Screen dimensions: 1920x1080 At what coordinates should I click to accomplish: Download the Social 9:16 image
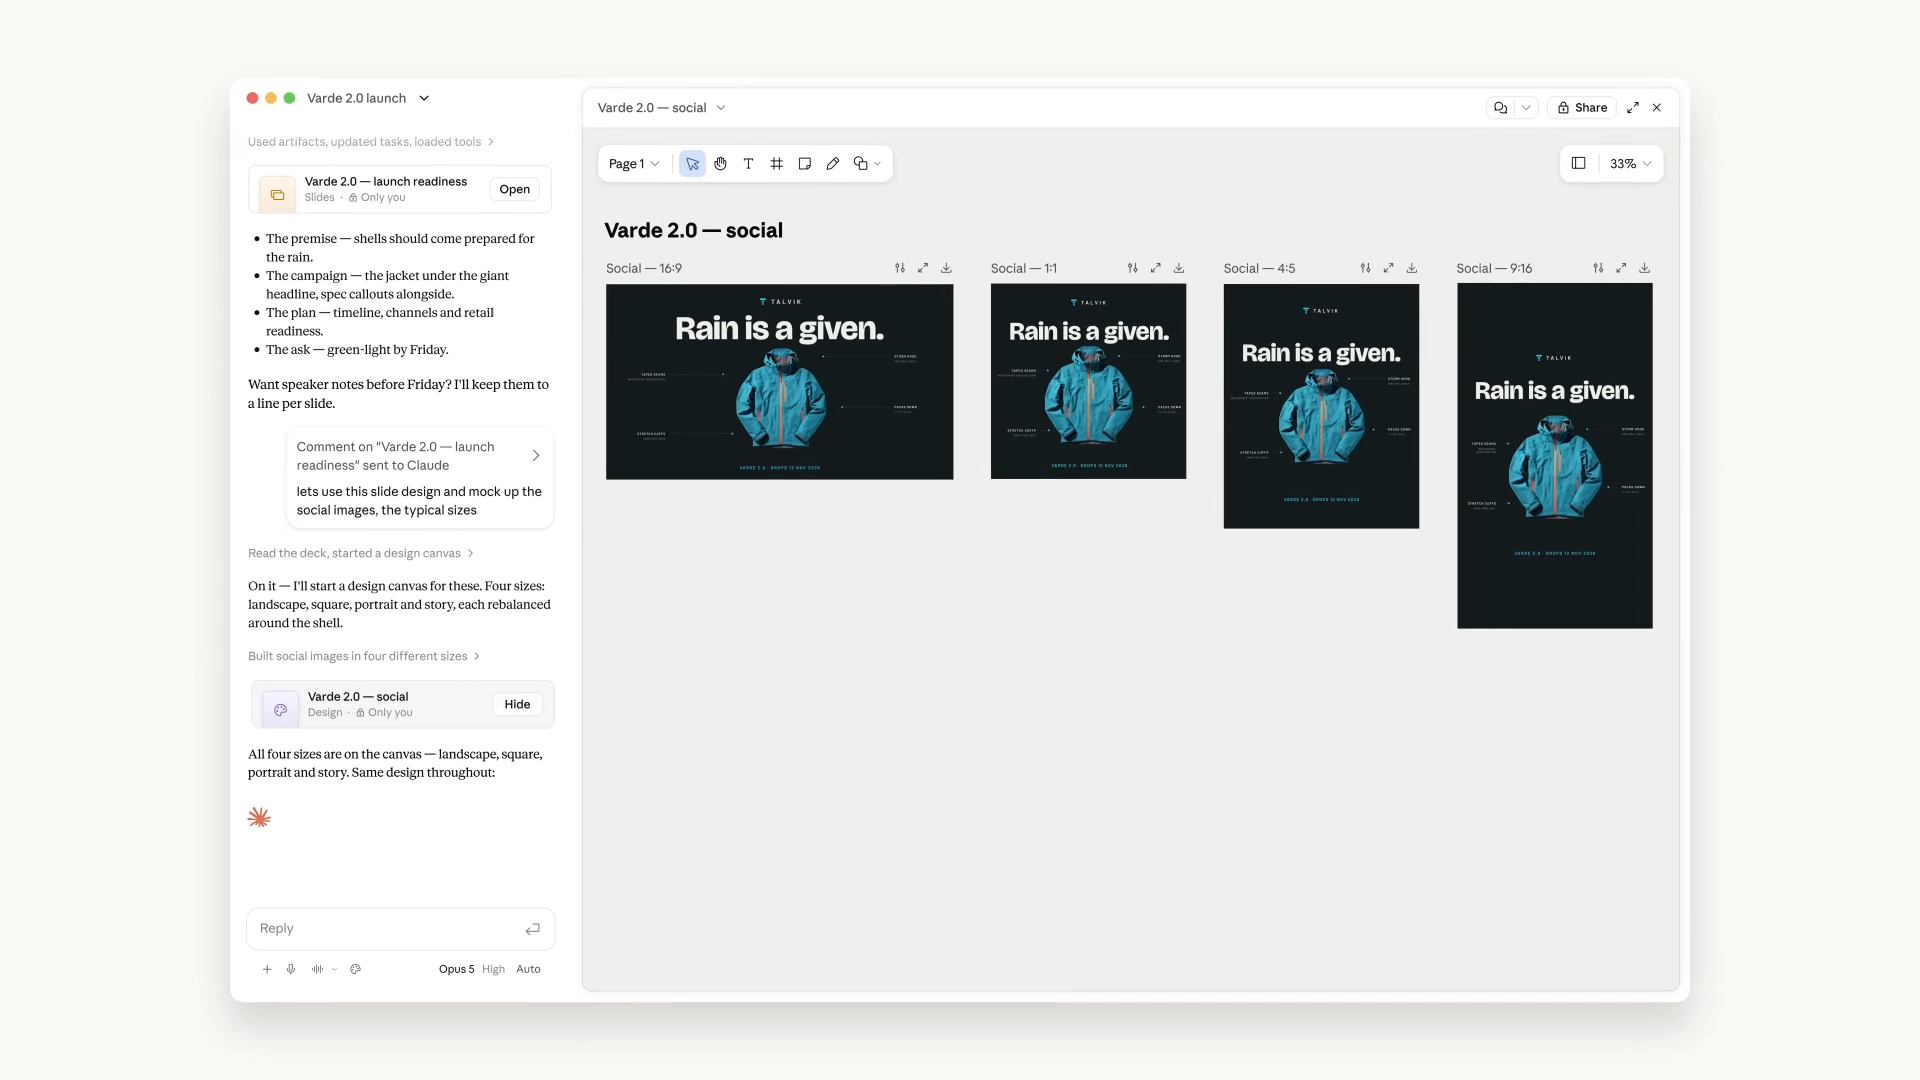click(1645, 268)
